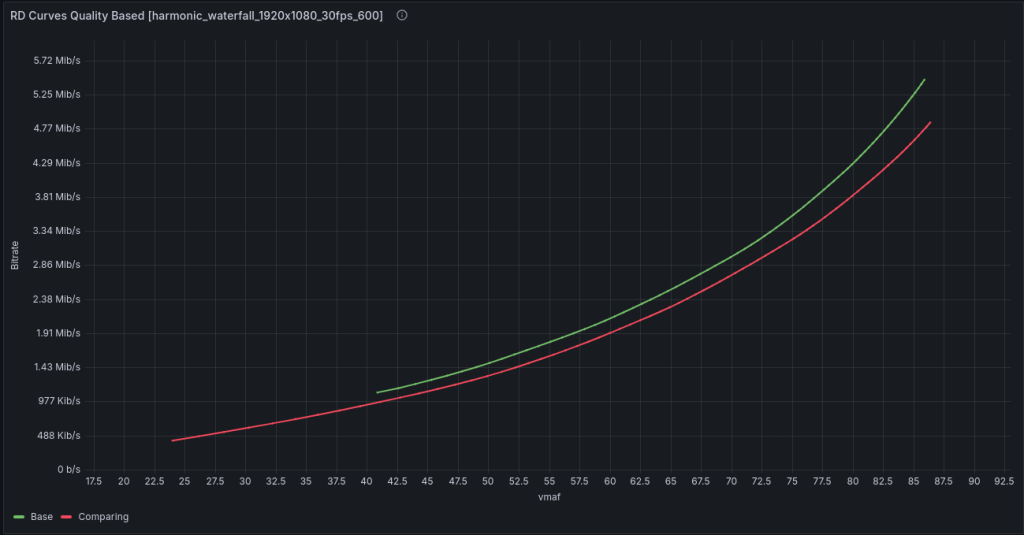Viewport: 1024px width, 535px height.
Task: Click the info icon beside panel title
Action: click(402, 16)
